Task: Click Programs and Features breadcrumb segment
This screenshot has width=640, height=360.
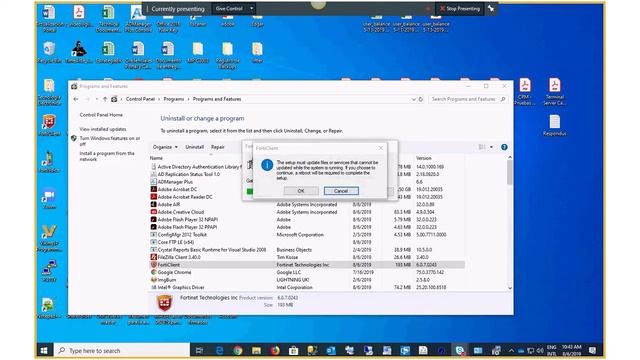Action: click(x=217, y=99)
